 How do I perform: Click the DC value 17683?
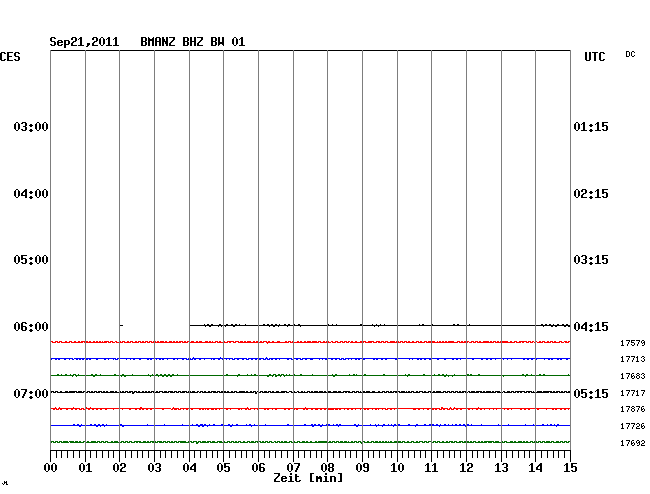(633, 376)
